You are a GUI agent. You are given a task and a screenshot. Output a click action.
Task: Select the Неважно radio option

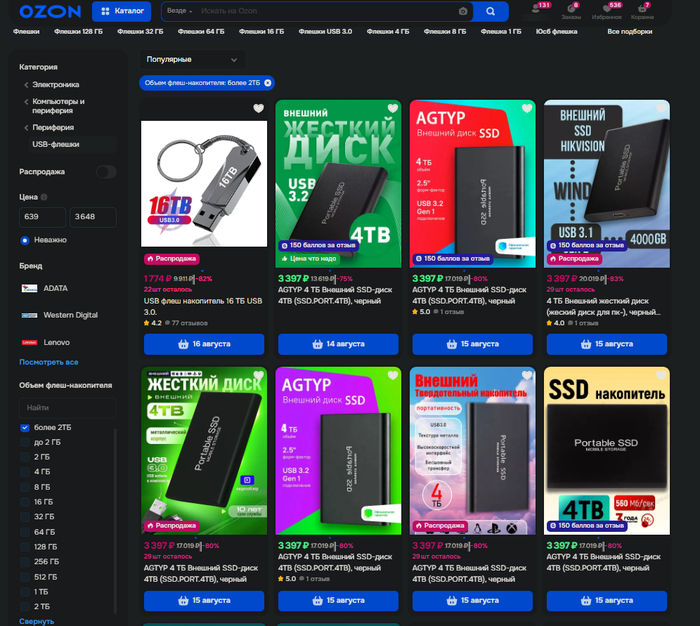(25, 240)
